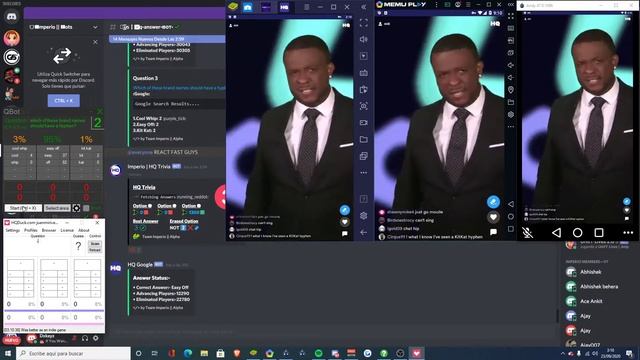This screenshot has width=640, height=360.
Task: Collapse BlueStacks sidebar with double chevron
Action: coord(364,7)
